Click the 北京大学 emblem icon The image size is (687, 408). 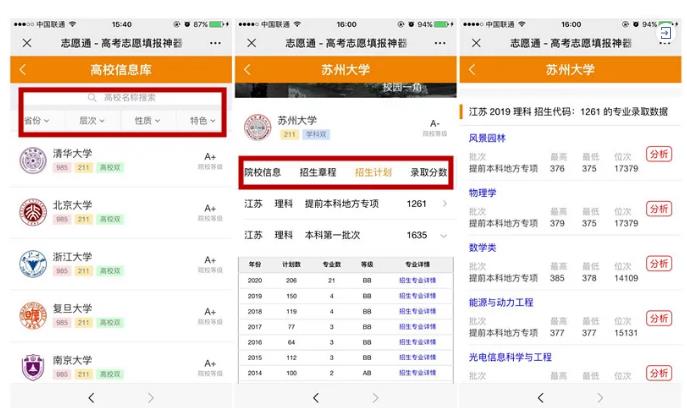click(33, 211)
